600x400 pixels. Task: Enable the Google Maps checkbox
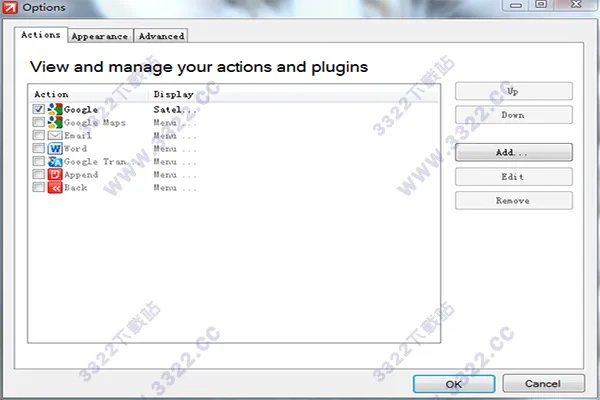click(38, 122)
